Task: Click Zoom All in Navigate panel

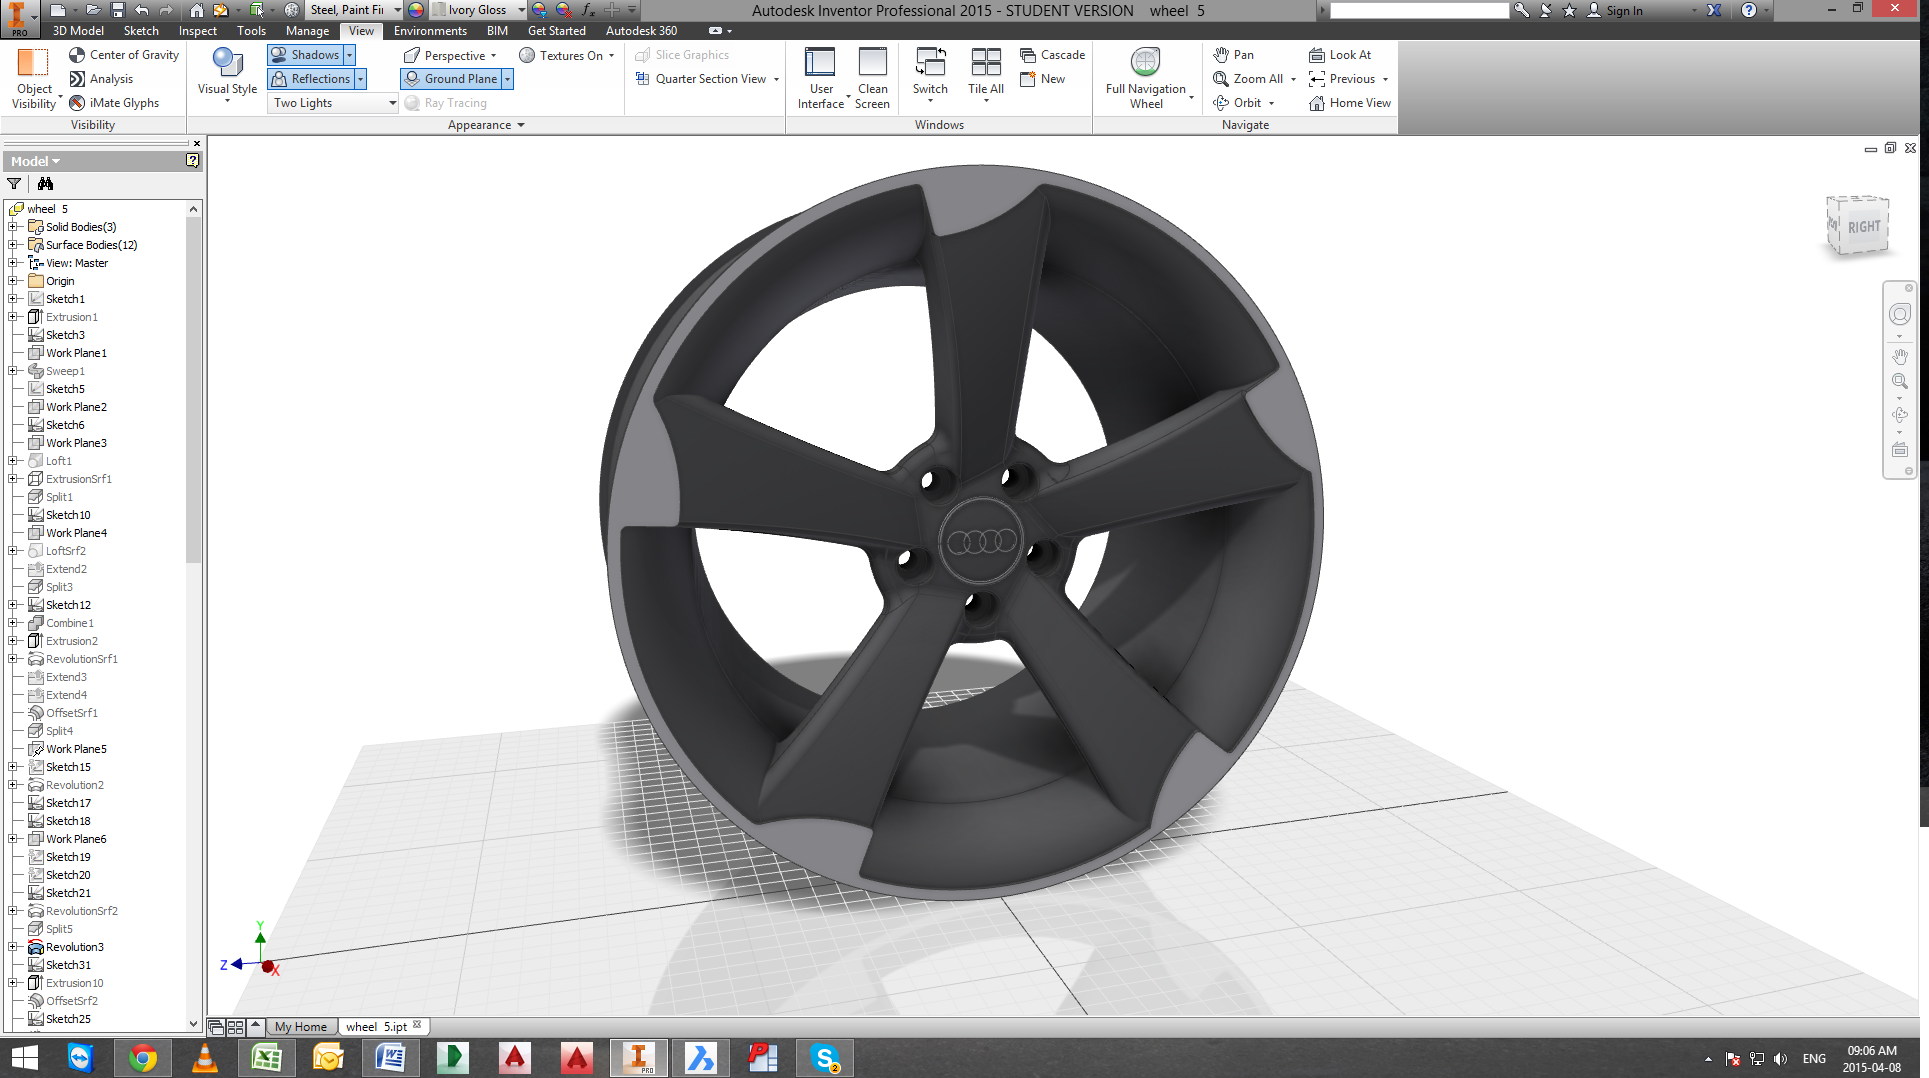Action: [1248, 79]
